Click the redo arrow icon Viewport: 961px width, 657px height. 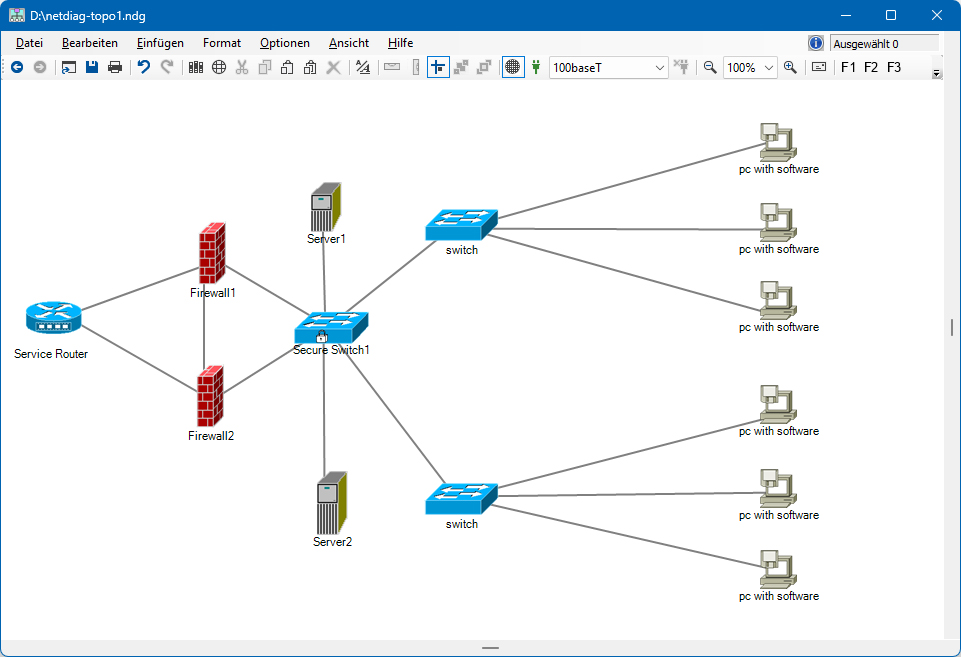point(167,67)
